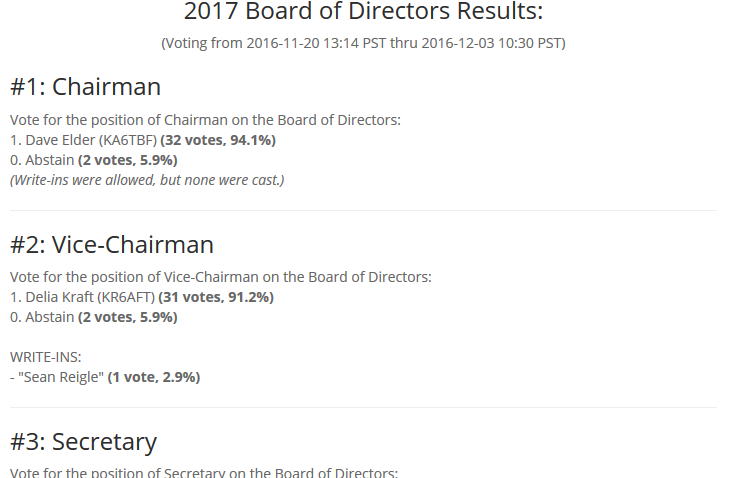This screenshot has width=732, height=478.
Task: Click the Dave Elder (KA6TBF) entry
Action: [84, 141]
